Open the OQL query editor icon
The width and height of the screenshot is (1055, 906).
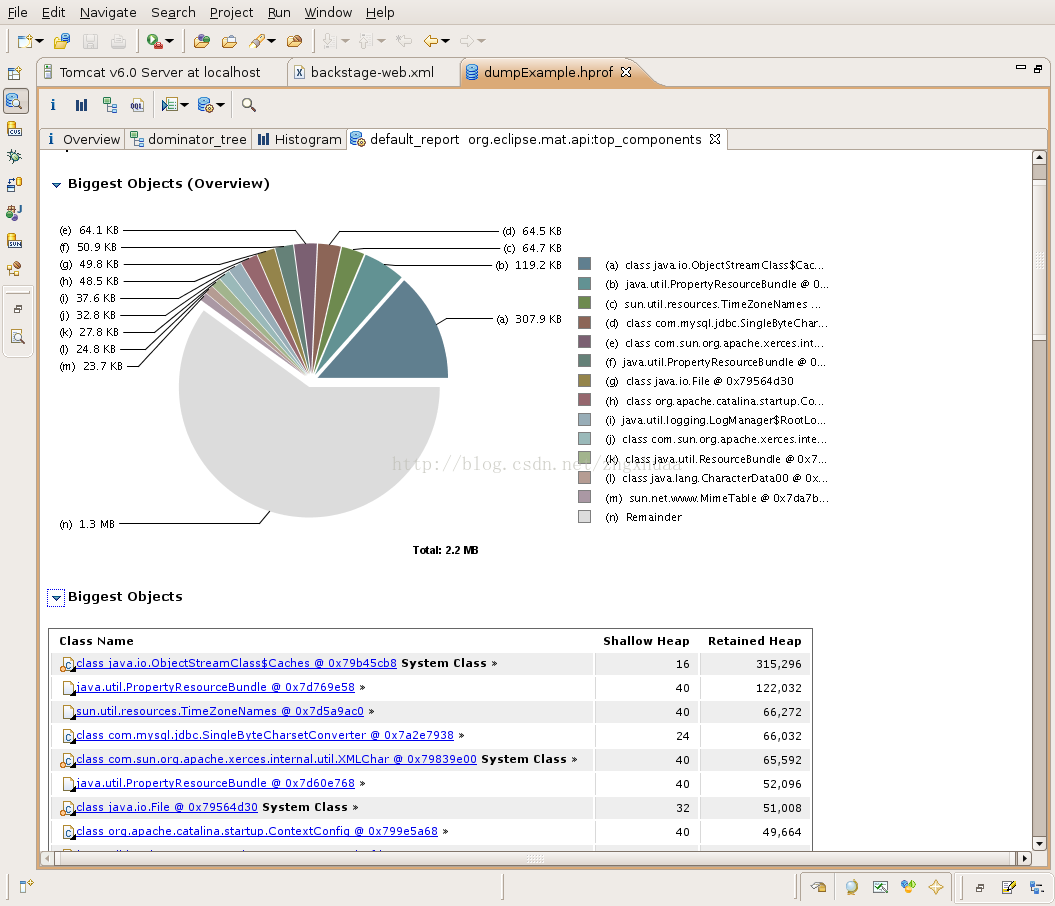coord(137,105)
